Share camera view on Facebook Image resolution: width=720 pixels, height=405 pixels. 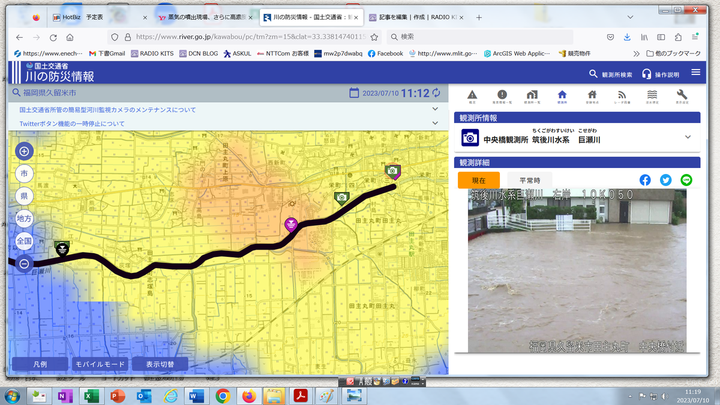(x=645, y=180)
